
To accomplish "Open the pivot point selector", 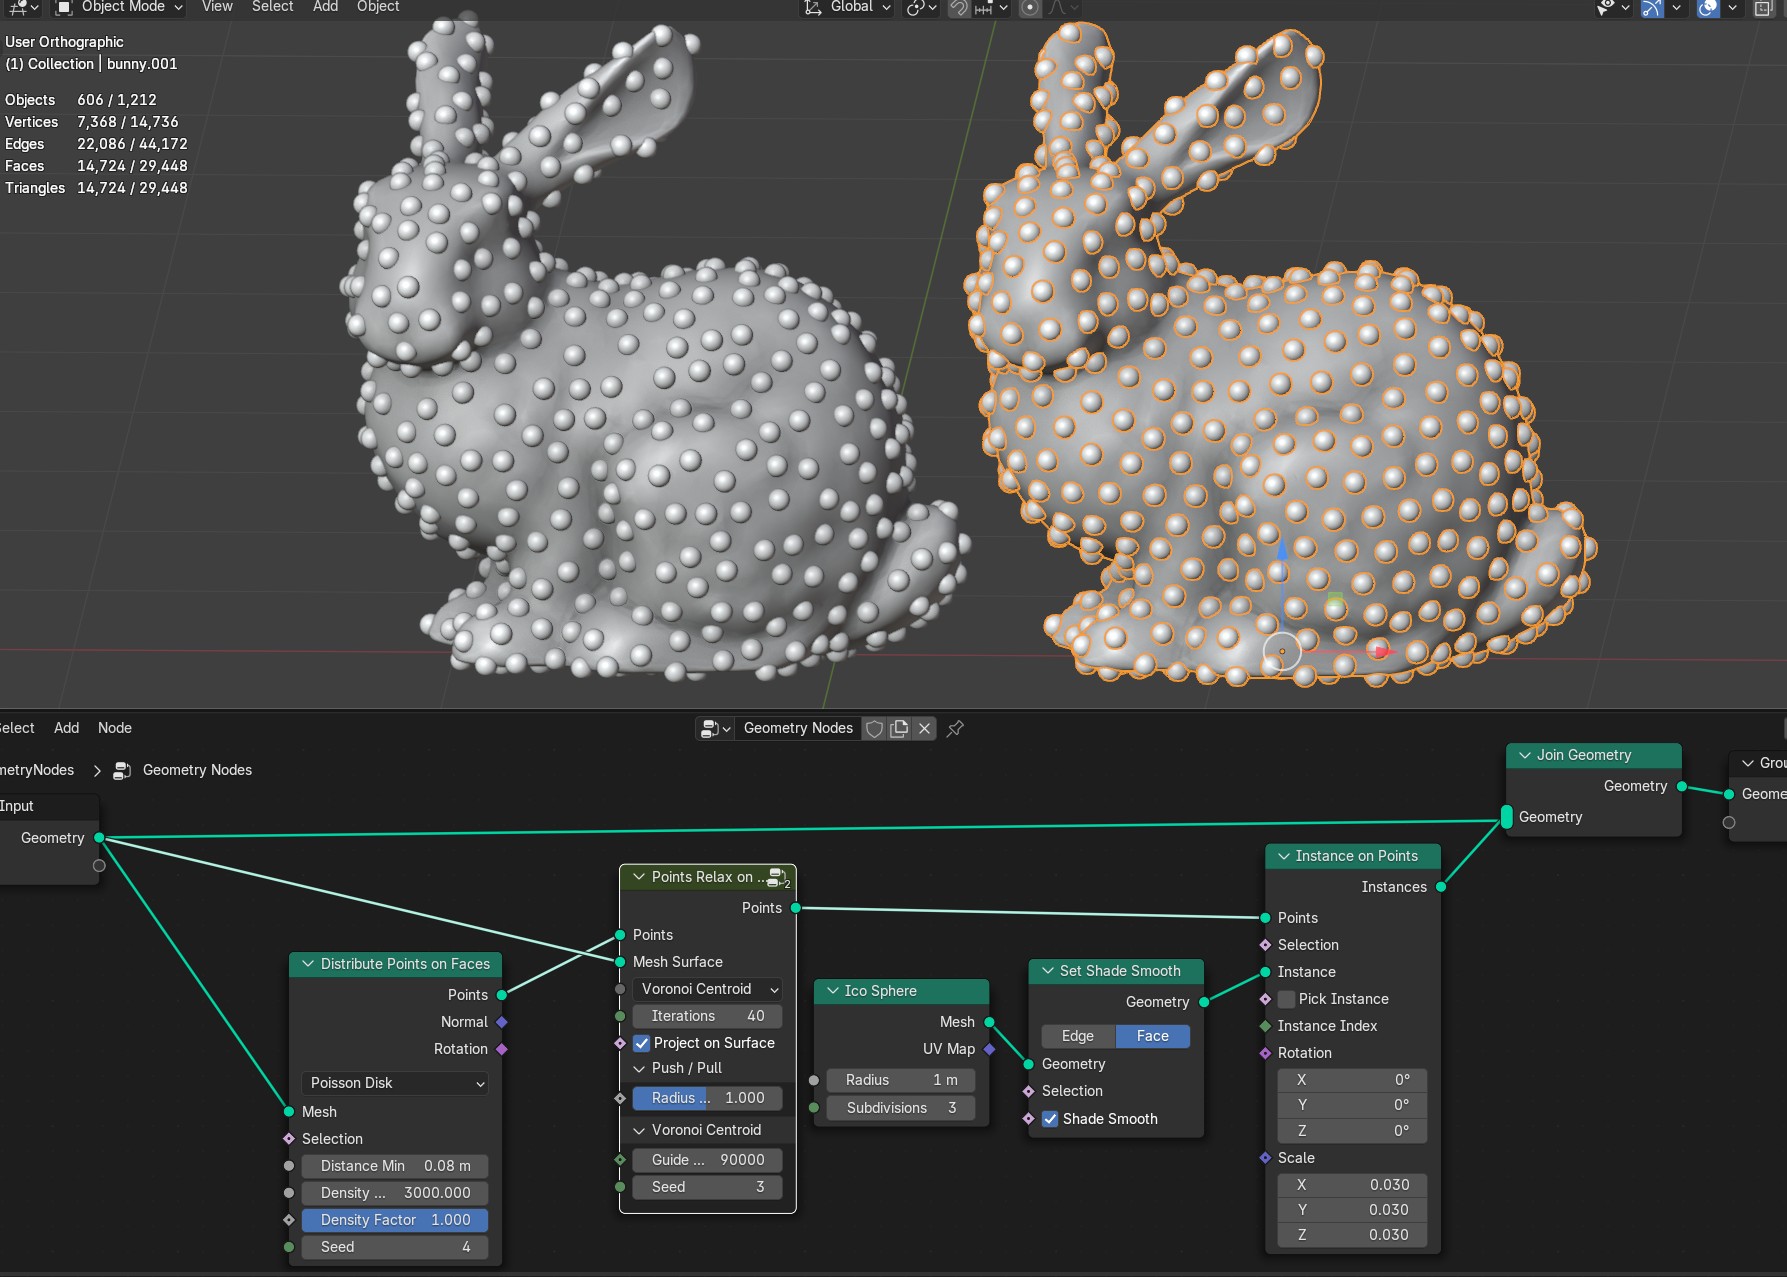I will [921, 7].
